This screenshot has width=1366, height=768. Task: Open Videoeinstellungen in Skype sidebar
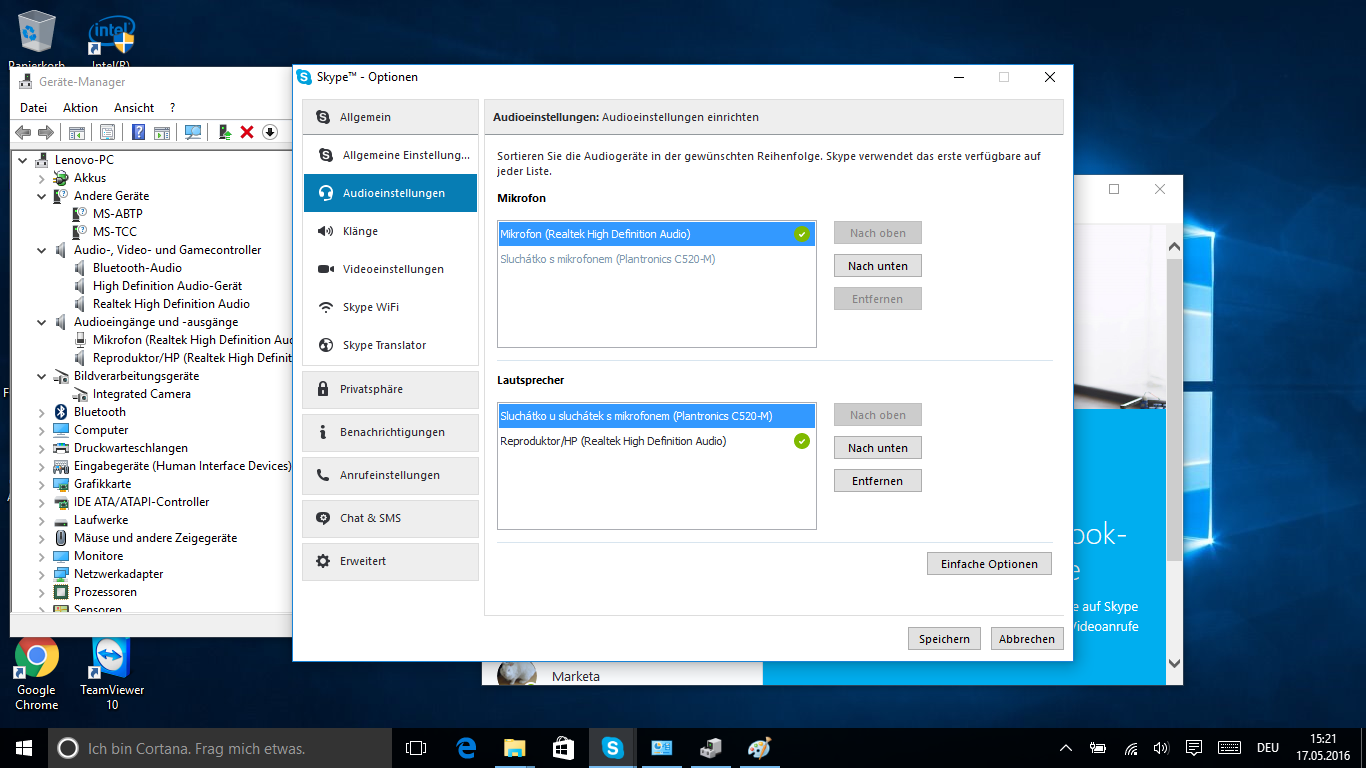(x=391, y=269)
